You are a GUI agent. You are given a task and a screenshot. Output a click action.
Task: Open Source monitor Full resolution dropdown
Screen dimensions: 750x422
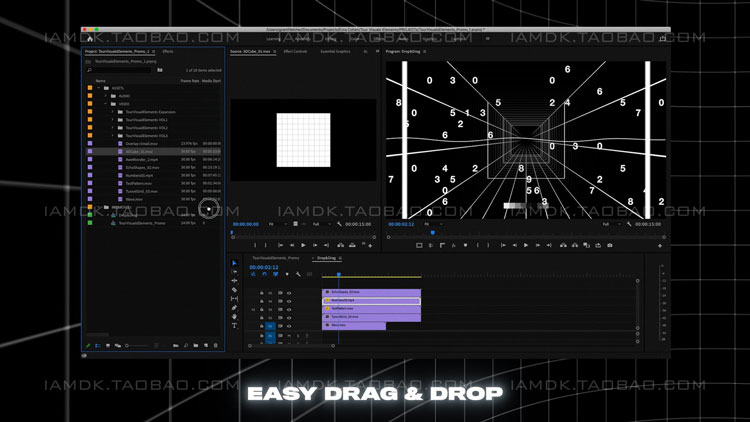[x=321, y=224]
